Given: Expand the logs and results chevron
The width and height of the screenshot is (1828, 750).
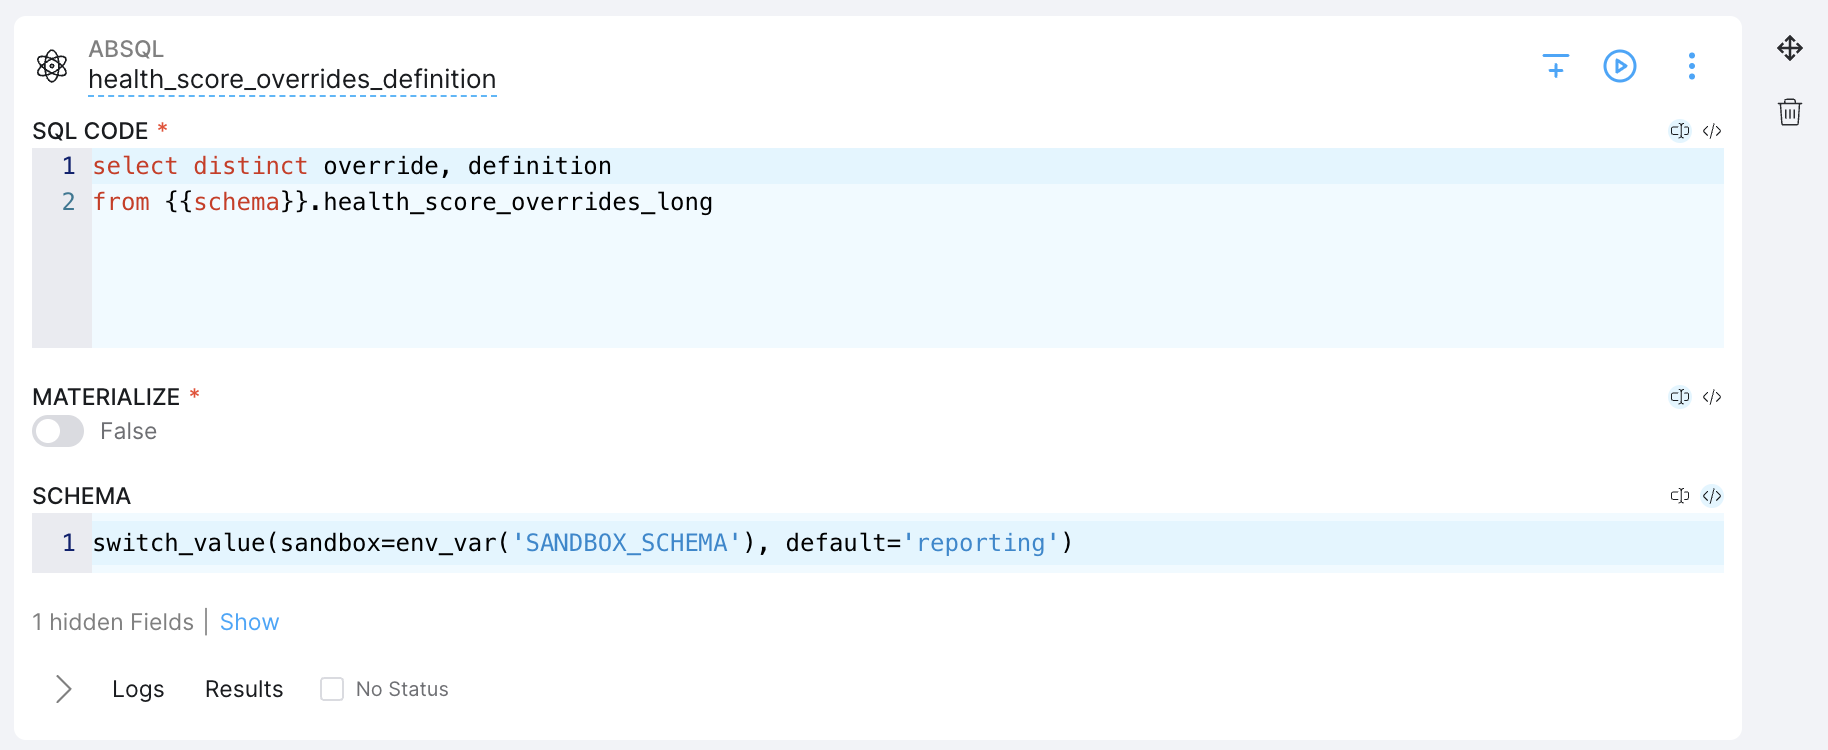Looking at the screenshot, I should tap(64, 689).
